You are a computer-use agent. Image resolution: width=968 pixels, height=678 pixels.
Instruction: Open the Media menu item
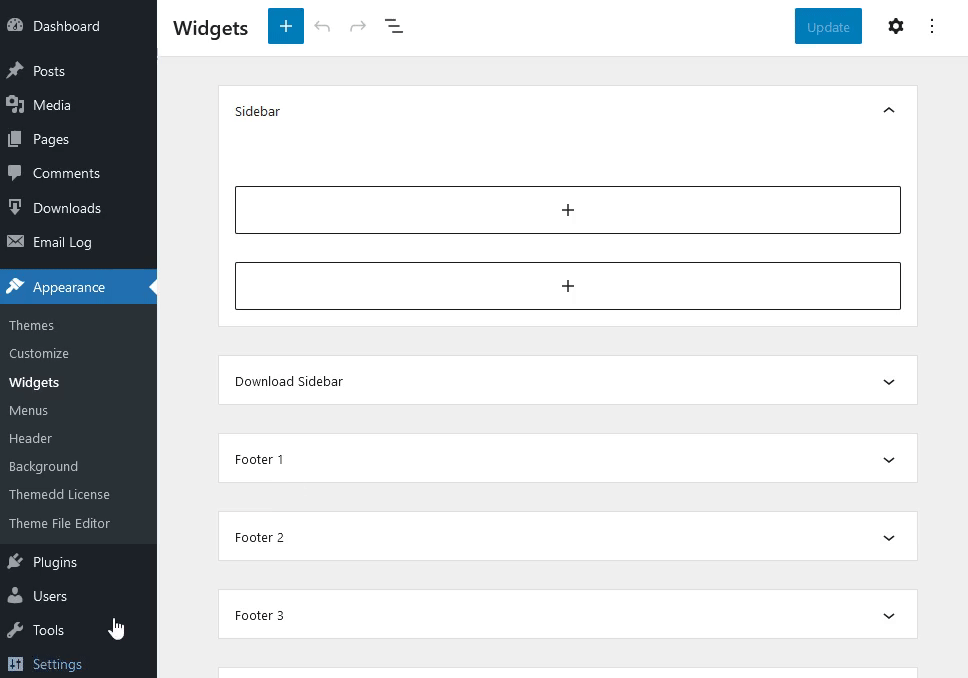pos(51,105)
